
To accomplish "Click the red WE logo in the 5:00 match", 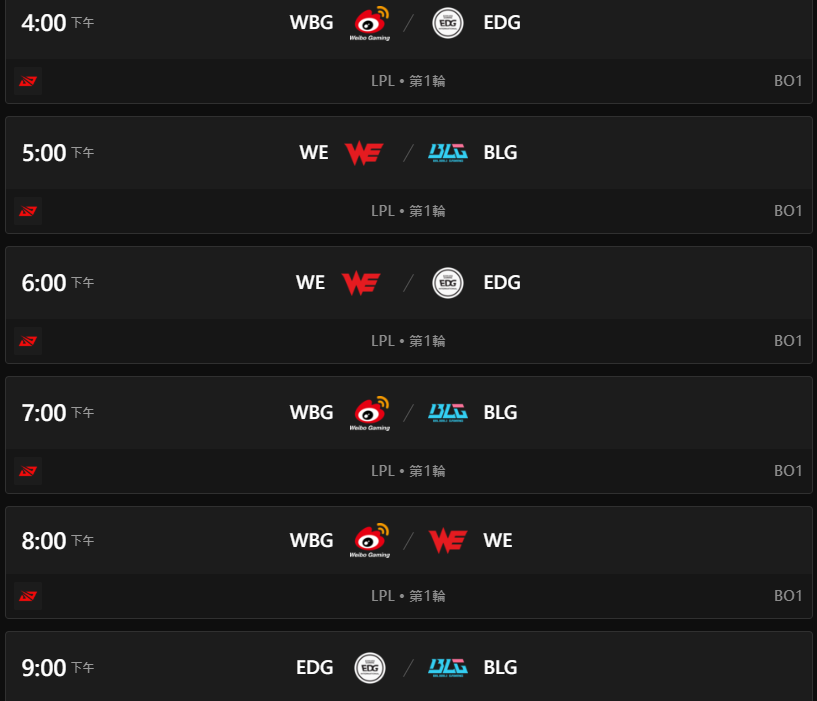I will (361, 153).
